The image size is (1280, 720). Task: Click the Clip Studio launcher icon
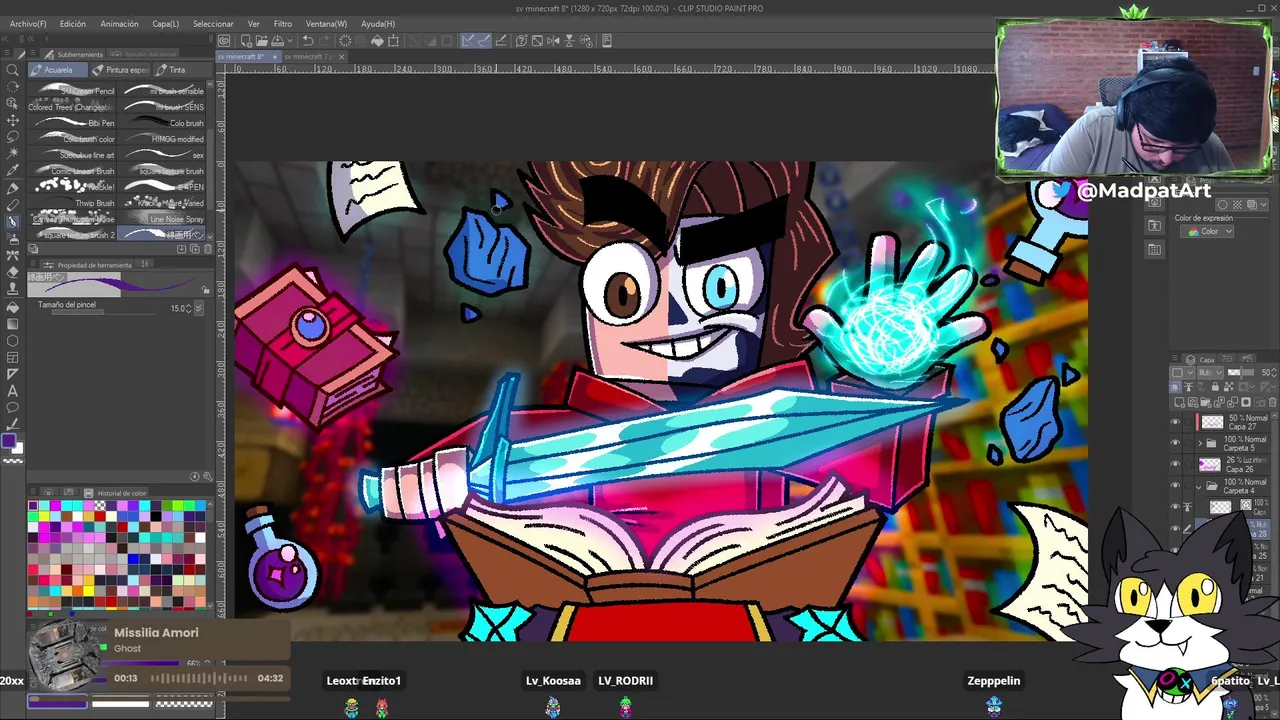click(x=224, y=41)
